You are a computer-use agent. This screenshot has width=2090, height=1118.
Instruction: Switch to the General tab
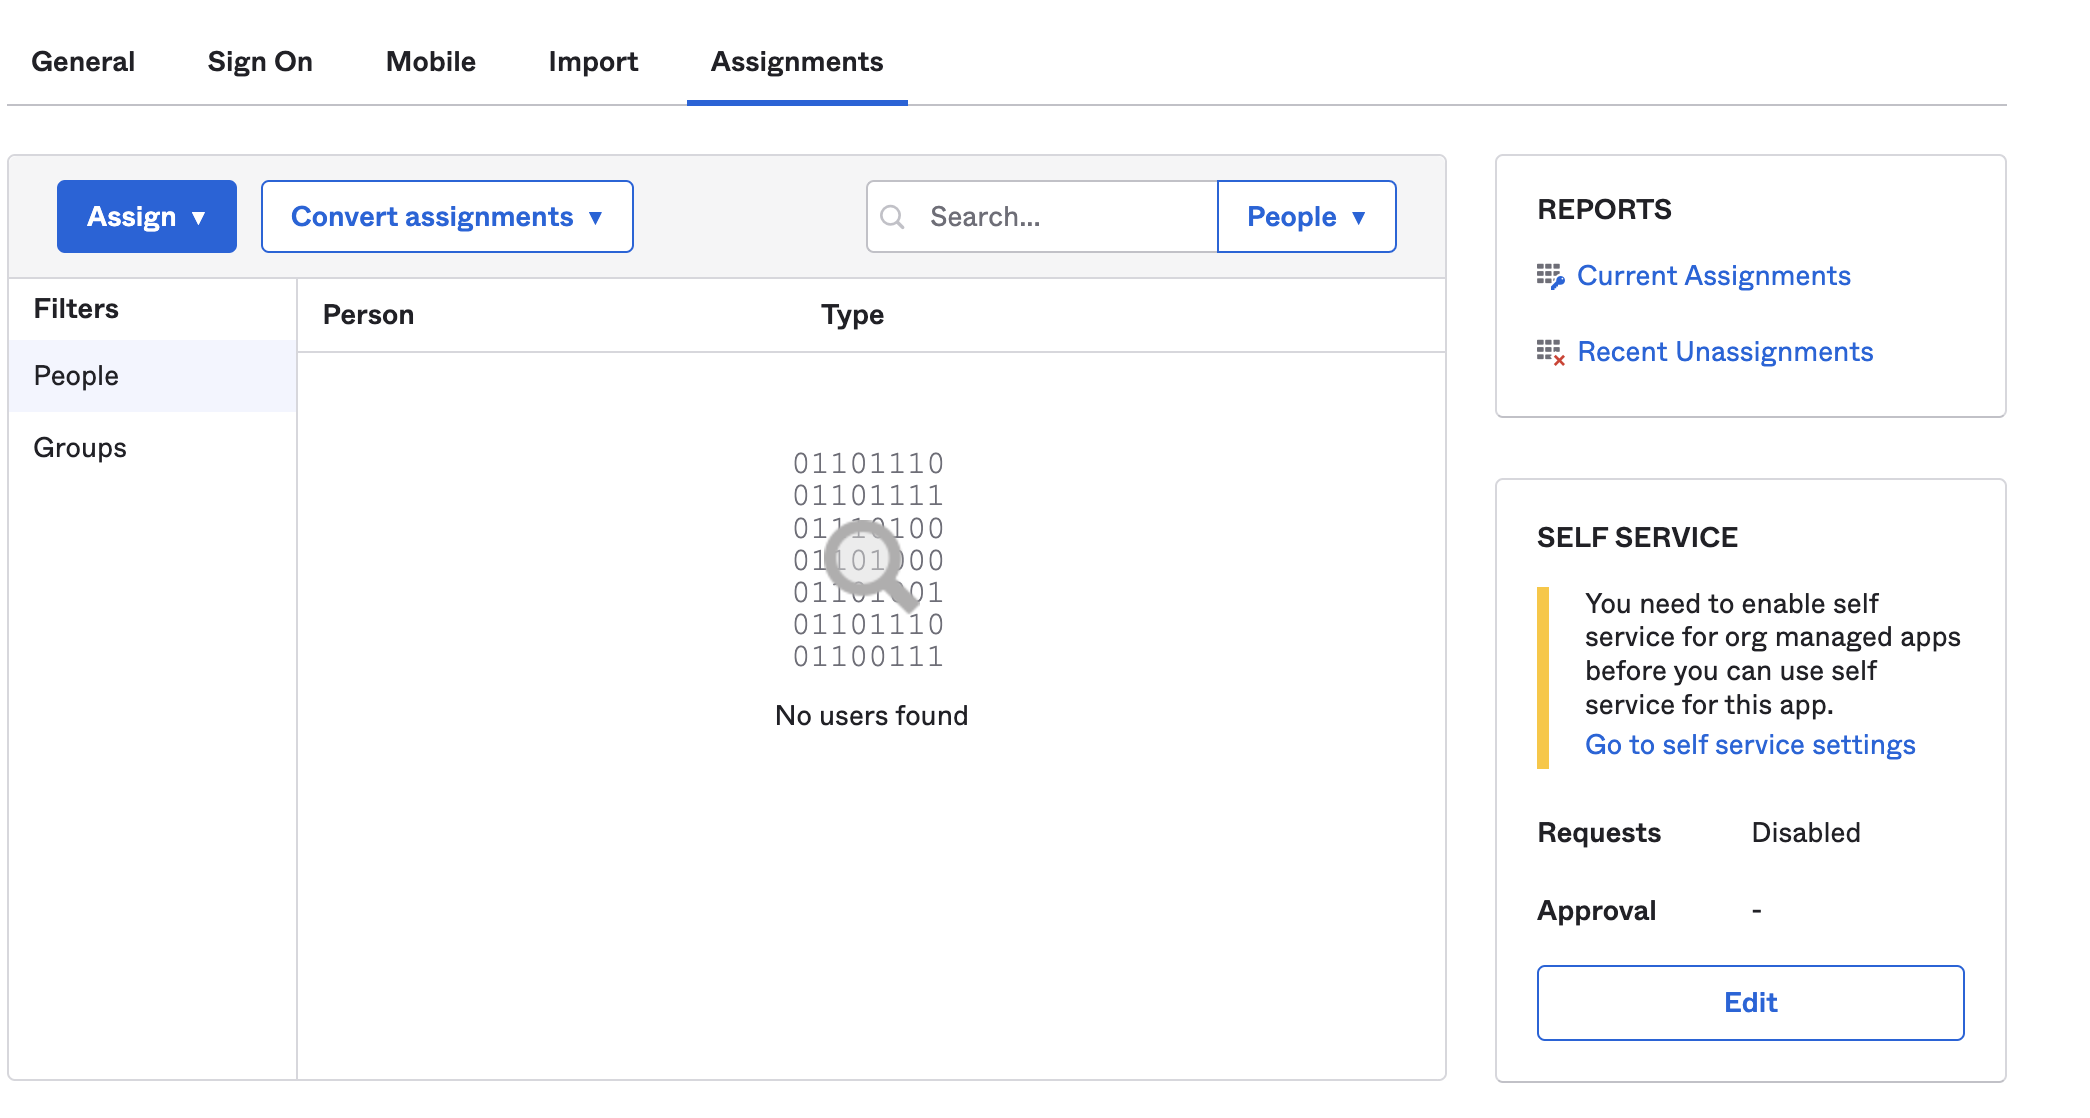[83, 62]
